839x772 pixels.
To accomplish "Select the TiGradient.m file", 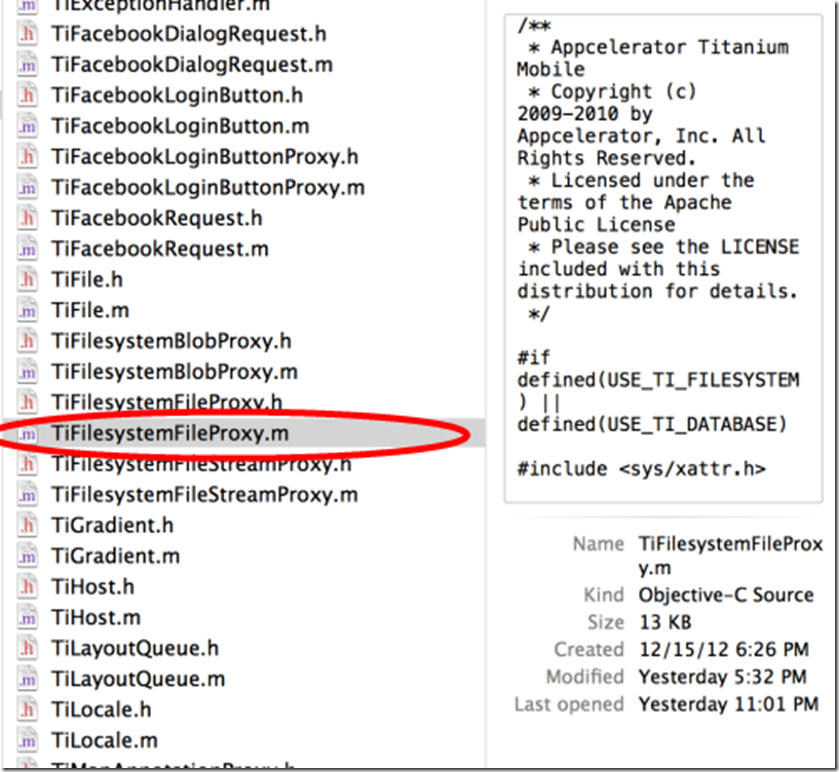I will pyautogui.click(x=110, y=554).
